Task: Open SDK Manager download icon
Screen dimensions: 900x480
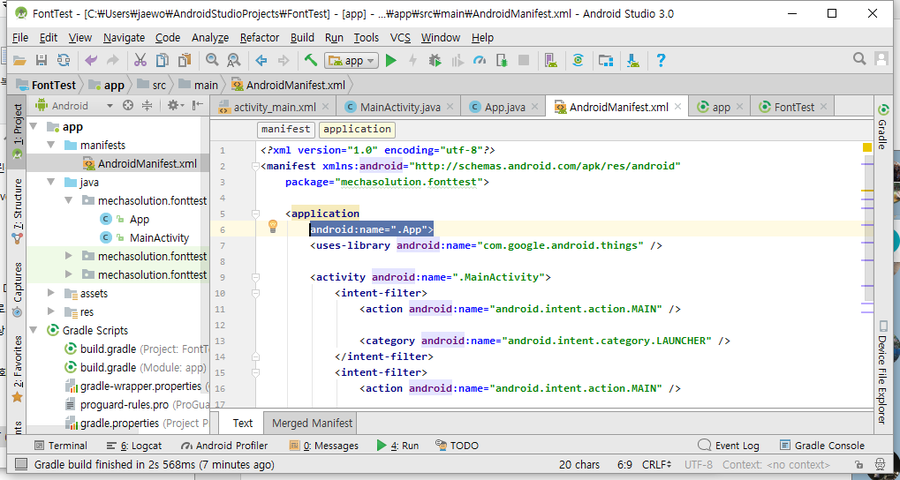Action: [633, 60]
